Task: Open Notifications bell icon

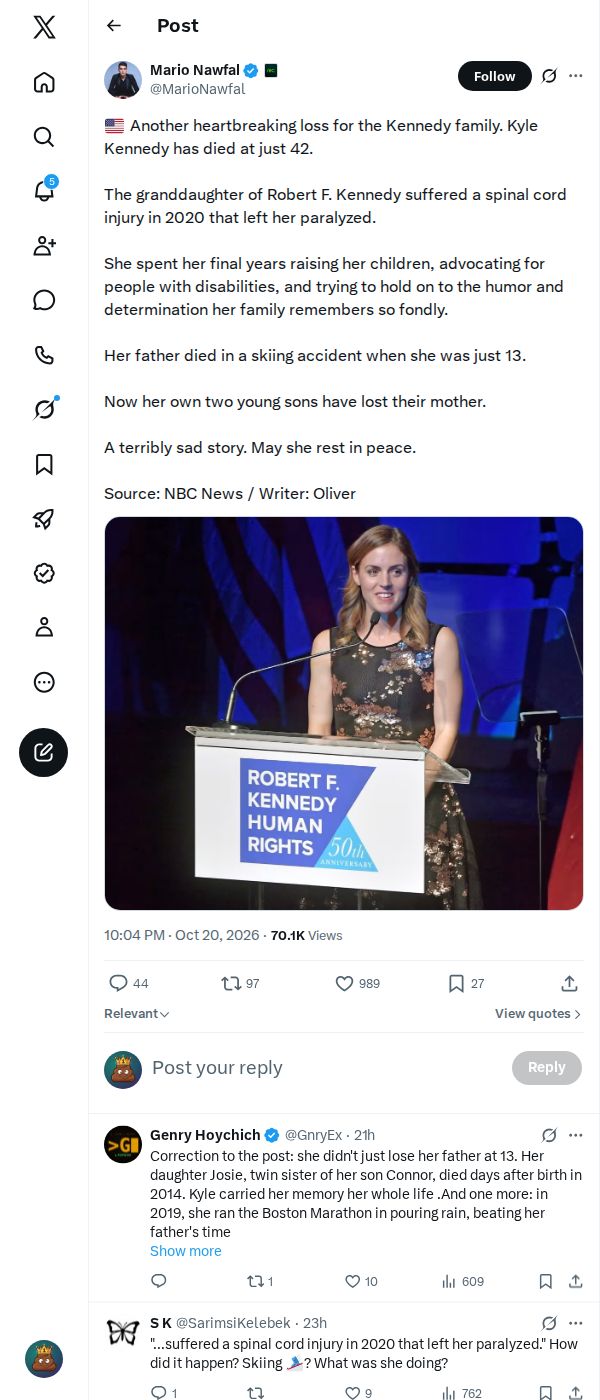Action: (x=44, y=190)
